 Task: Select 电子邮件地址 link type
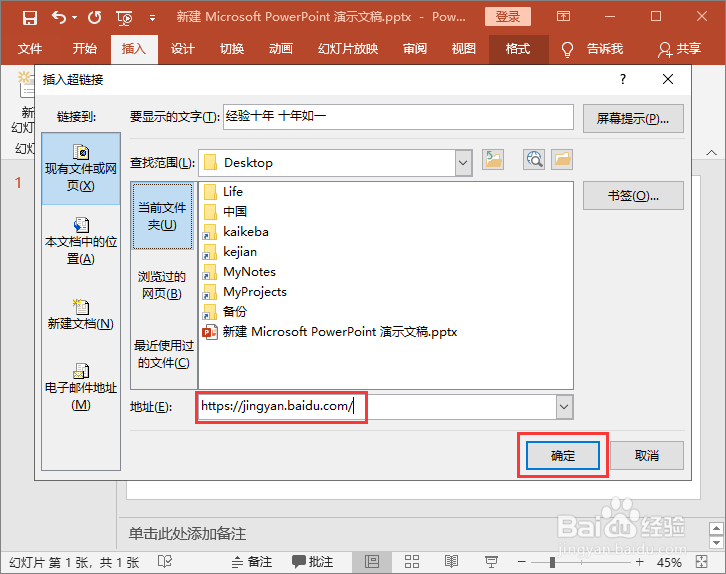[x=81, y=387]
